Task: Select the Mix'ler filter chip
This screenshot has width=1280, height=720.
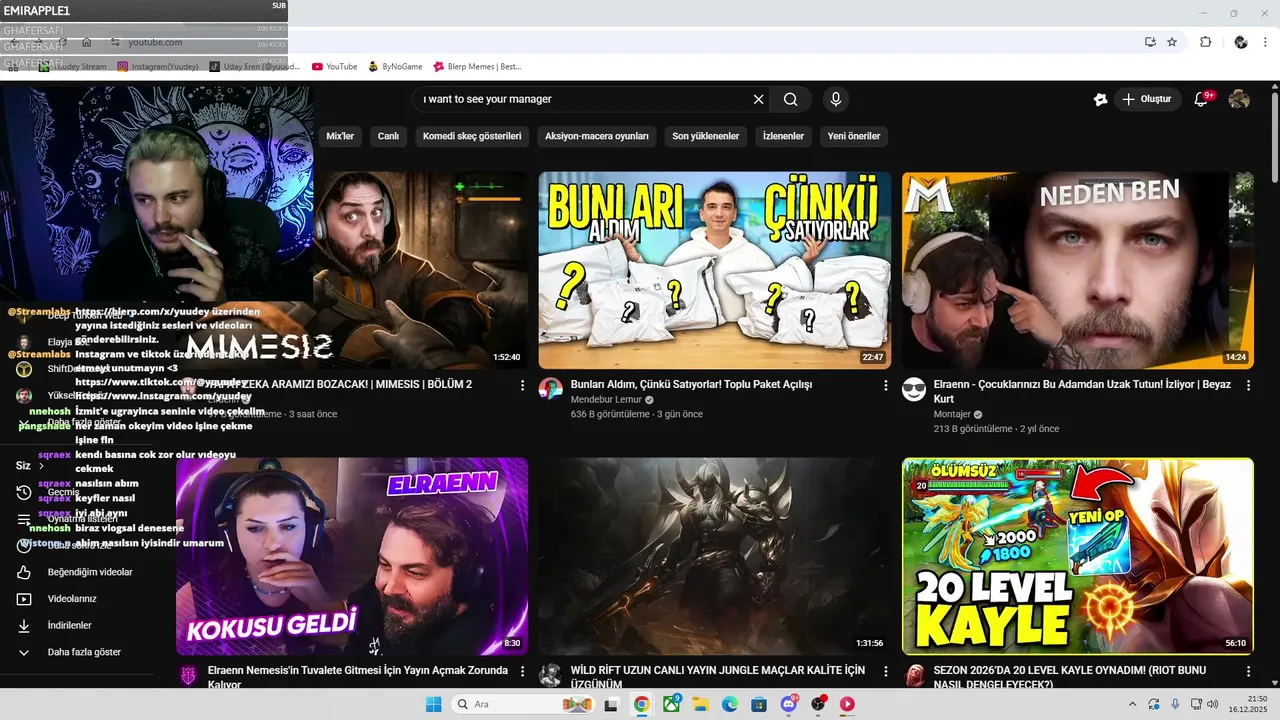Action: (x=340, y=136)
